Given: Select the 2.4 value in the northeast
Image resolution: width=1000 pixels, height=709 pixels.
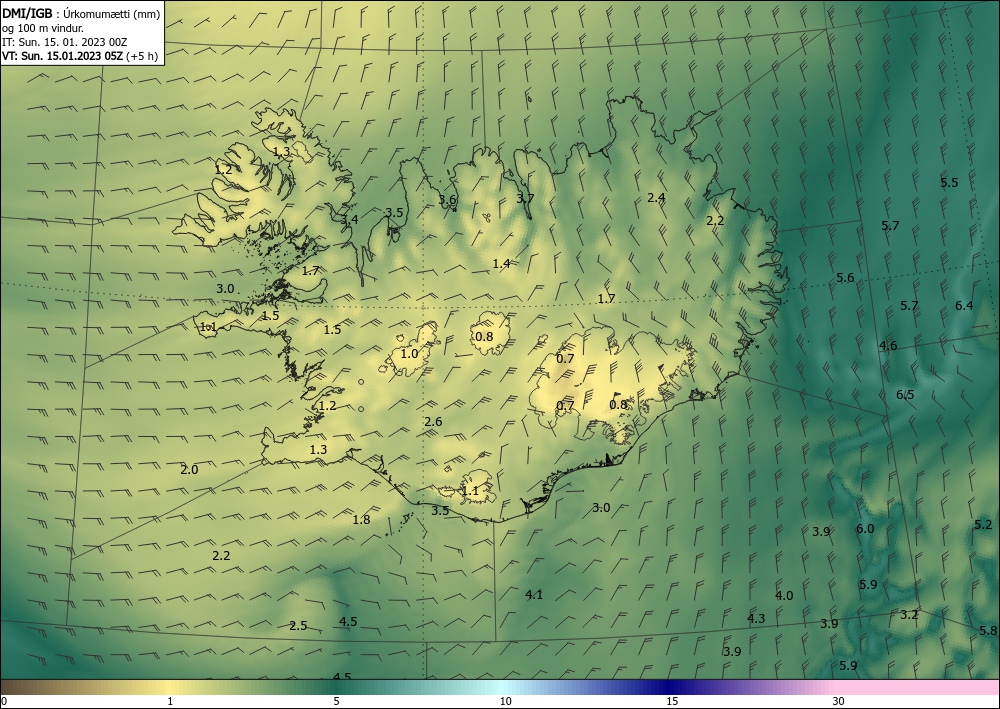Looking at the screenshot, I should [x=656, y=198].
